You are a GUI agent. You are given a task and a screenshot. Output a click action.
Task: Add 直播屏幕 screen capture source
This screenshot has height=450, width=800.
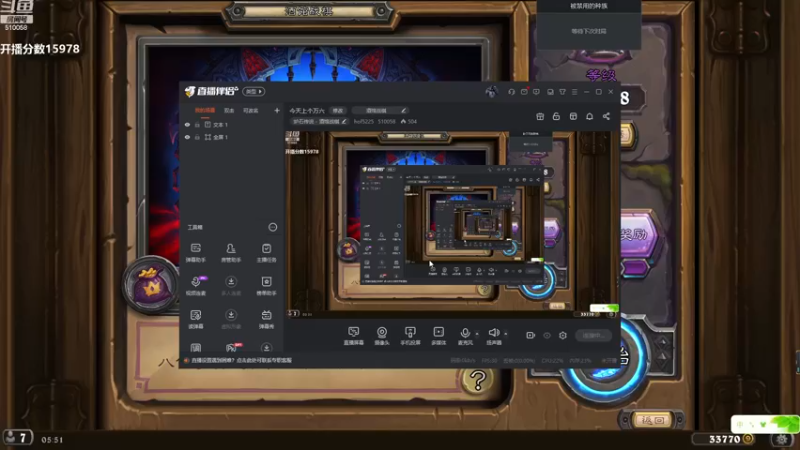(x=353, y=336)
